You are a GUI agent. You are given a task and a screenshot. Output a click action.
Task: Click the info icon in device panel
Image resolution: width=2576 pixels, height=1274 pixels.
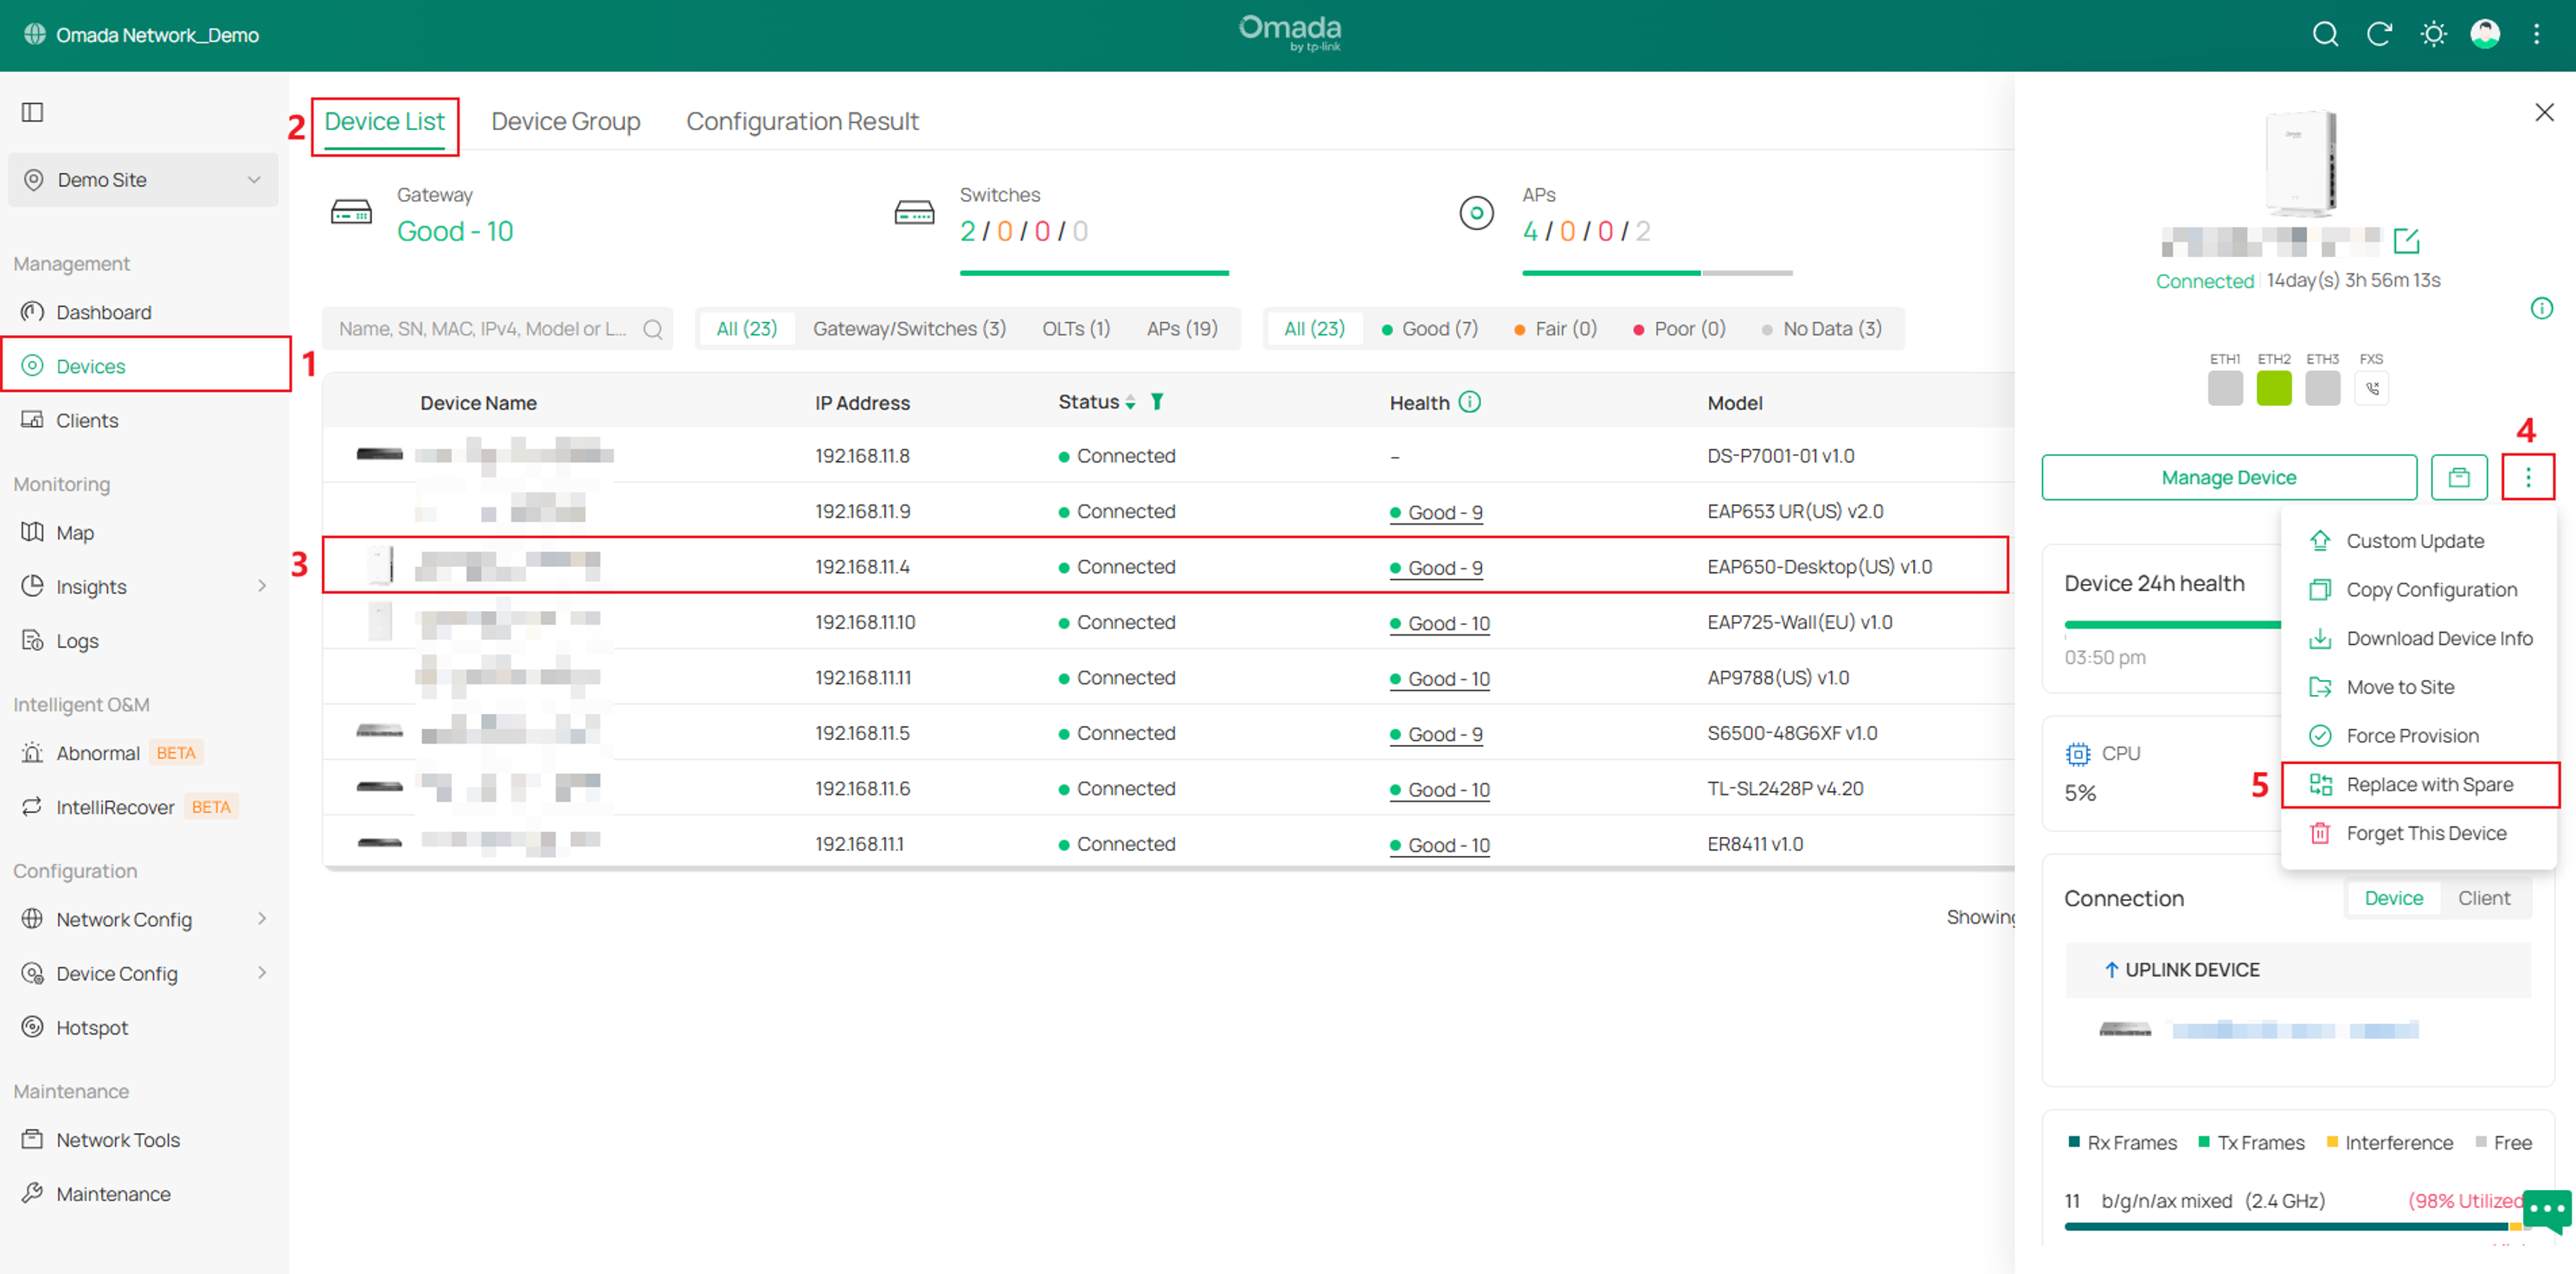point(2541,308)
